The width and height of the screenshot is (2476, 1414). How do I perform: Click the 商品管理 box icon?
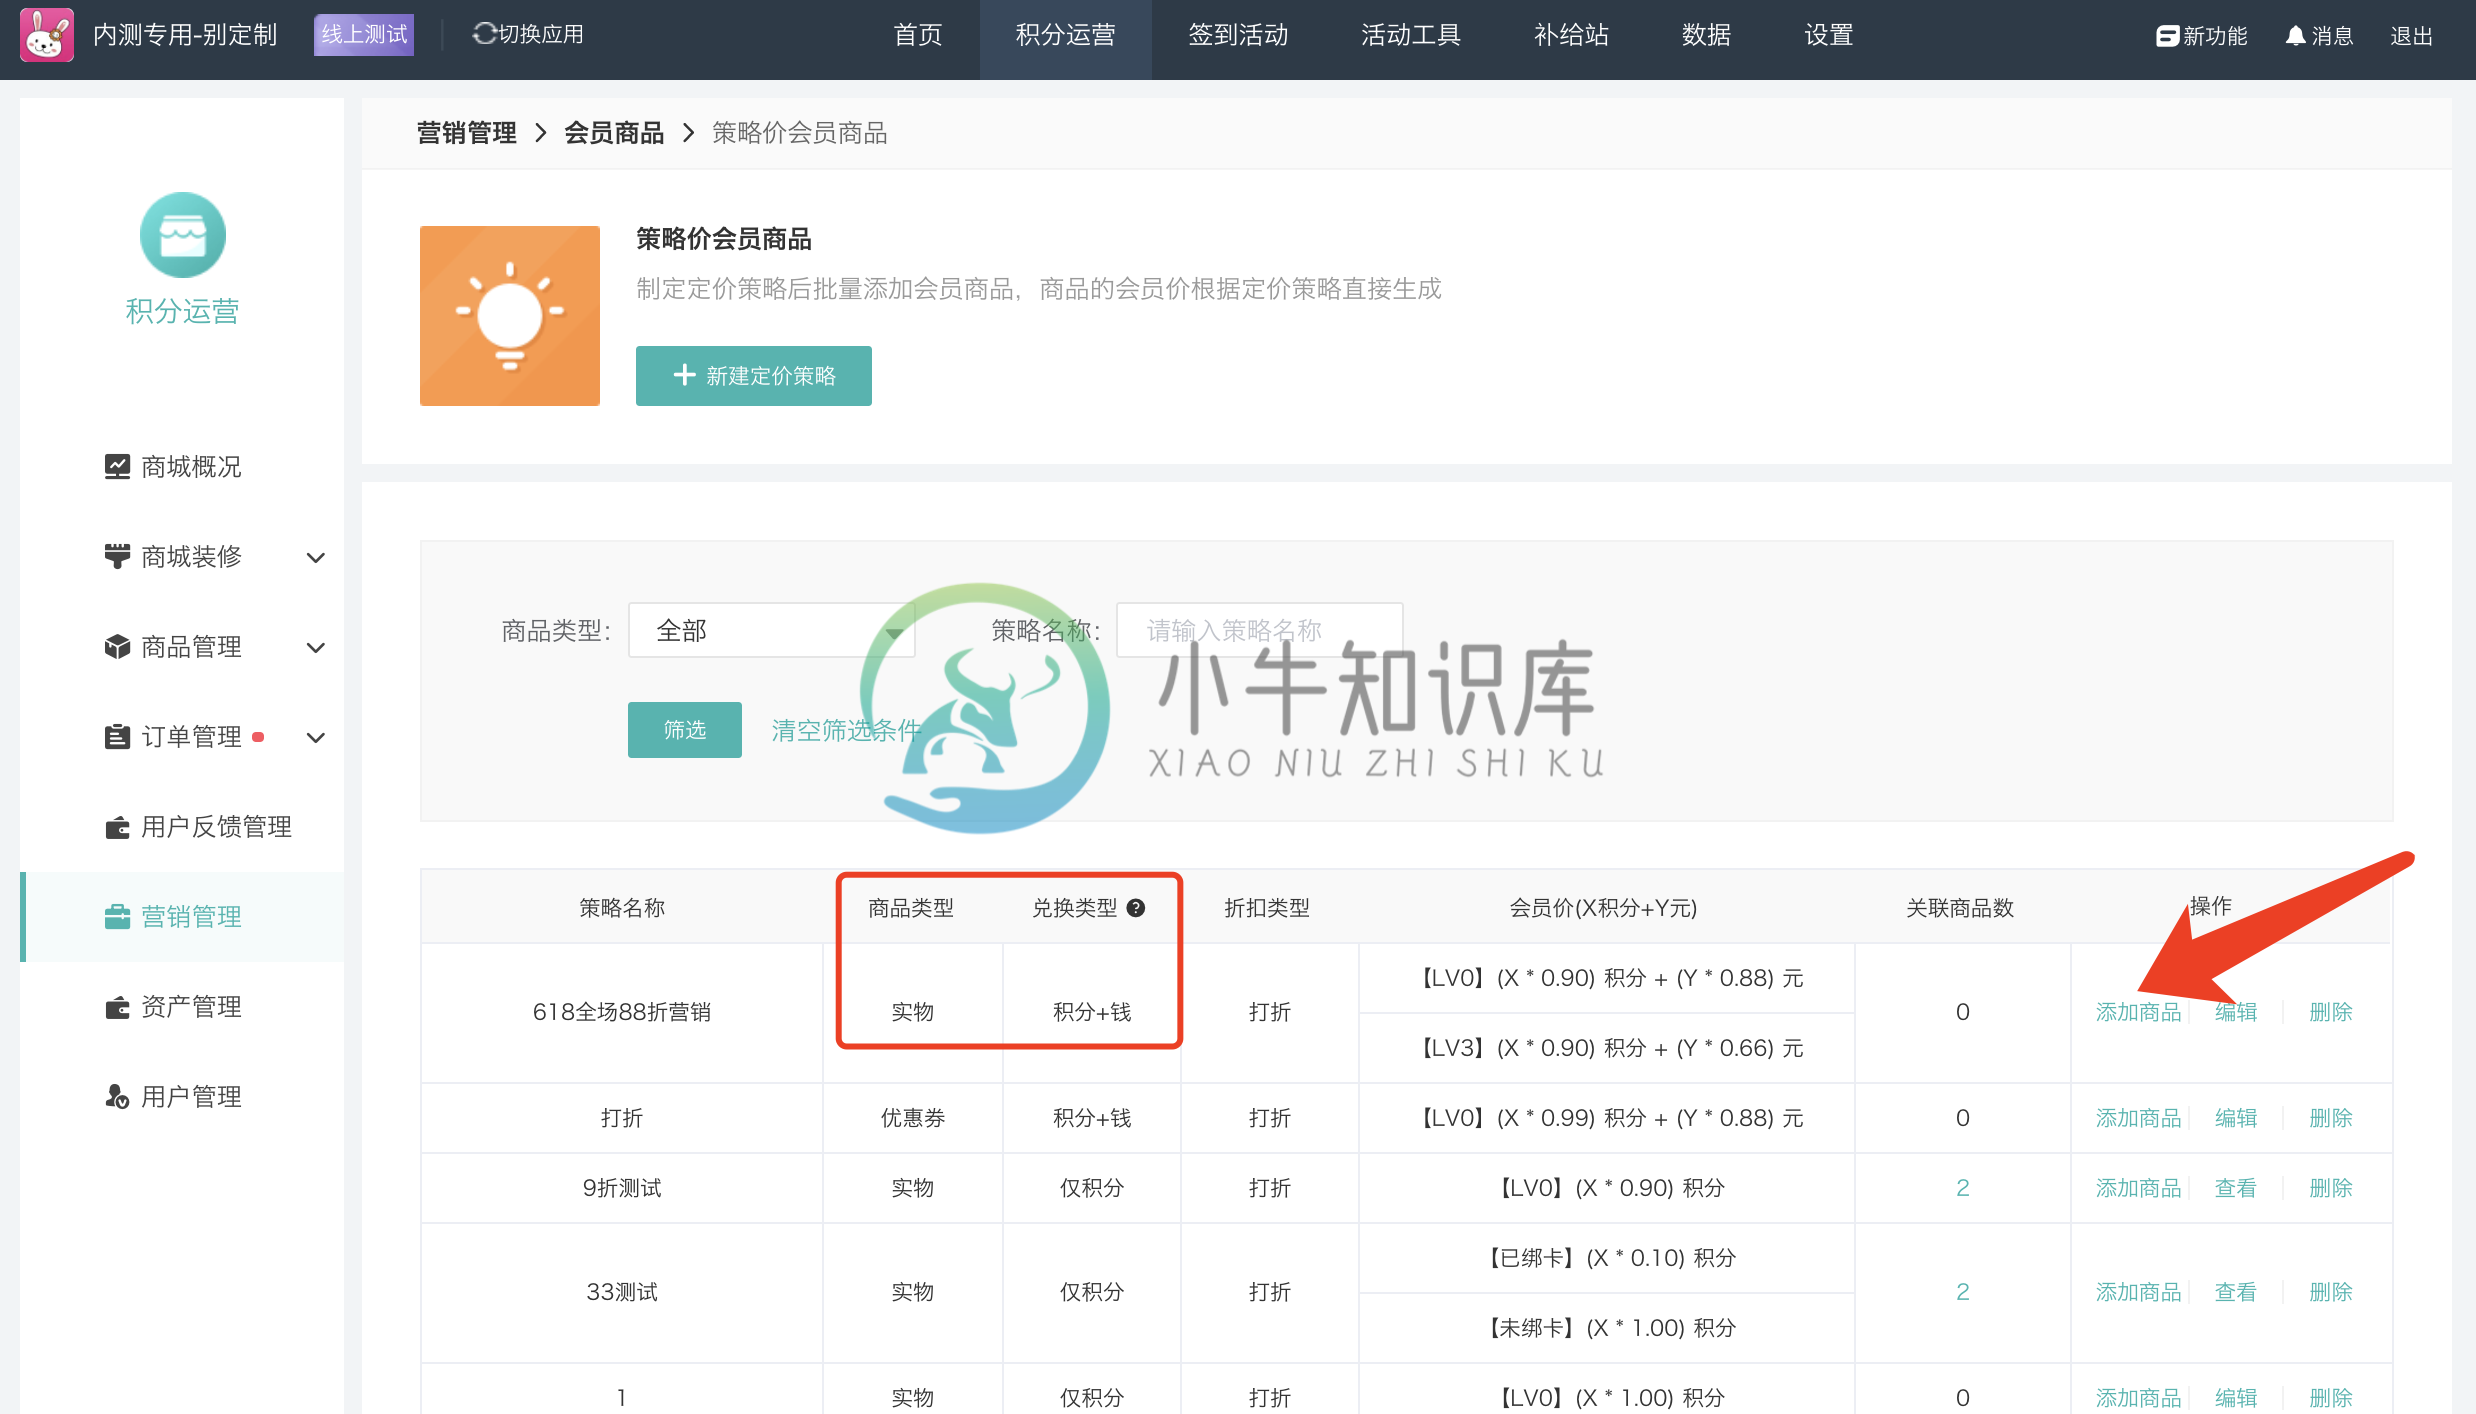click(117, 646)
